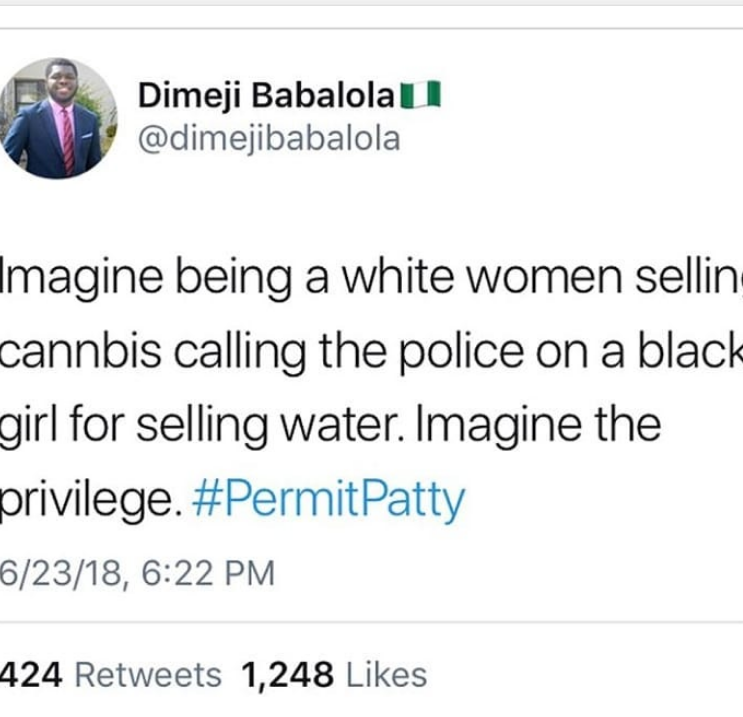
Task: Click the word 'privilege.' in the tweet
Action: tap(90, 500)
